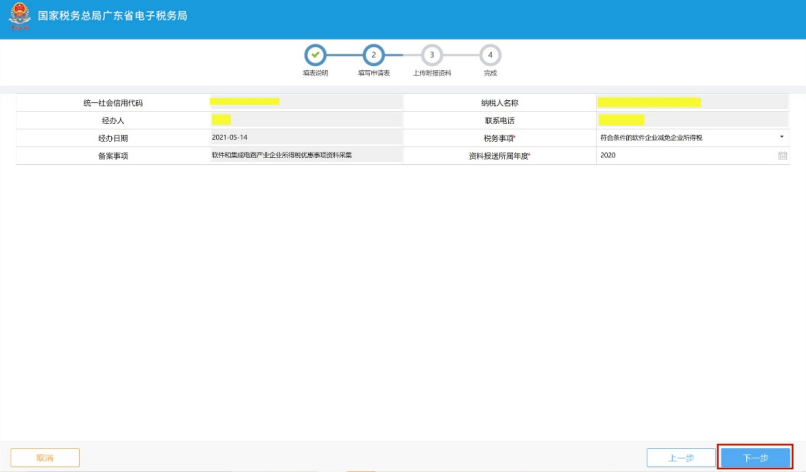Screen dimensions: 806x472
Task: Click the 纳税人名称 field
Action: click(692, 102)
